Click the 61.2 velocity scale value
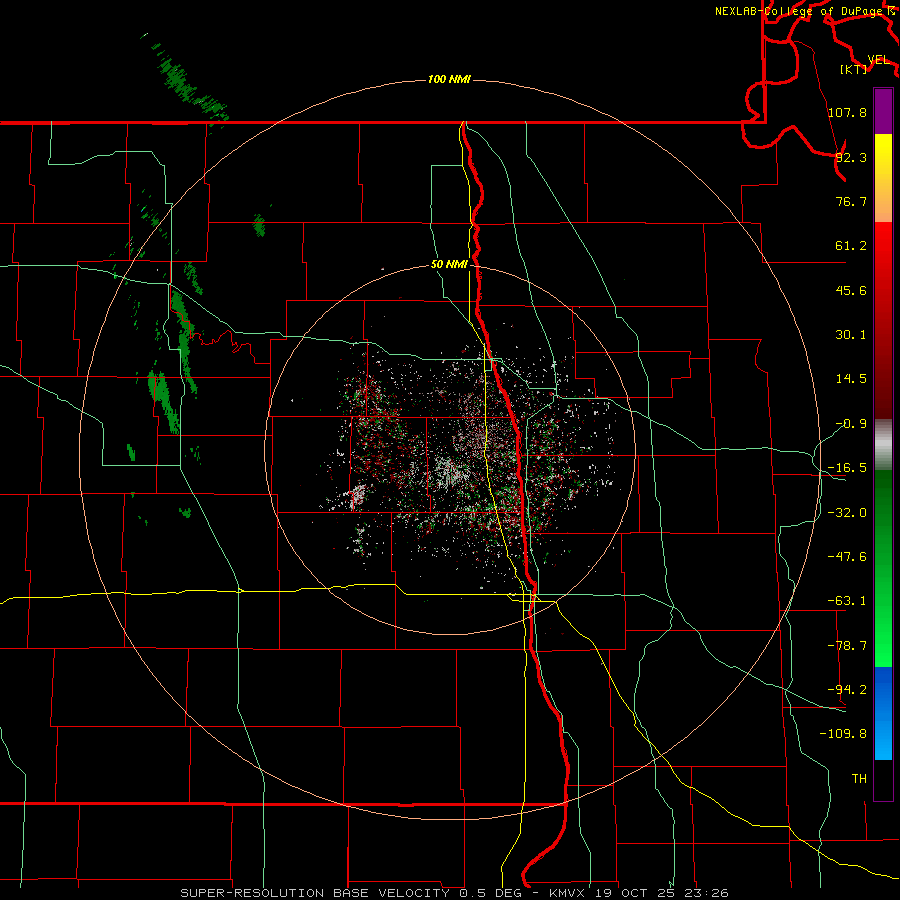 [x=851, y=246]
